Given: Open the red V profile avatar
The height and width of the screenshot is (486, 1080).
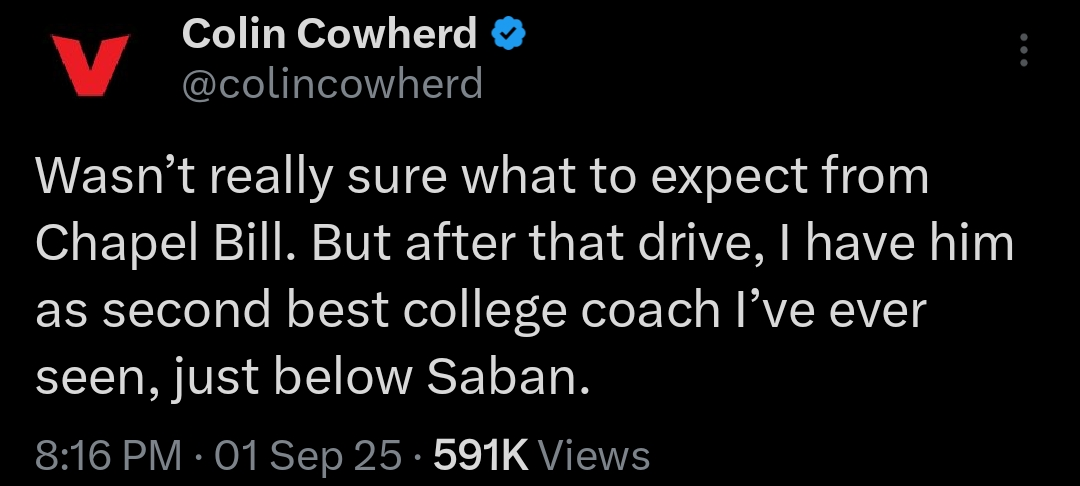Looking at the screenshot, I should (91, 64).
